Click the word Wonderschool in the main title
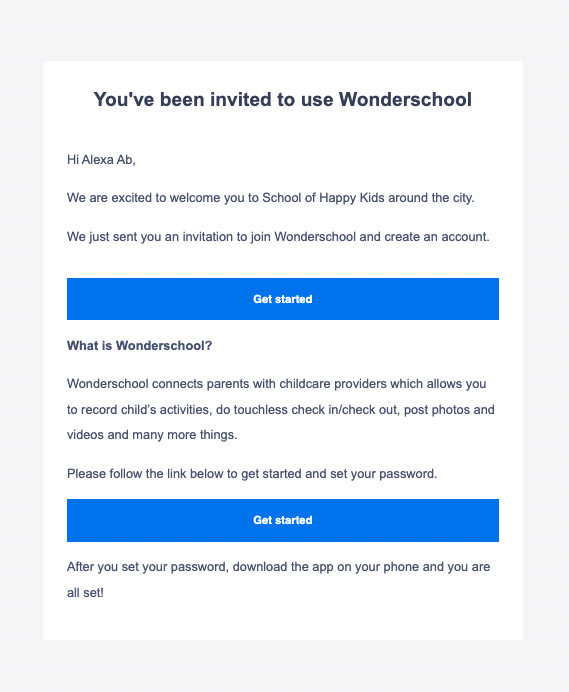The width and height of the screenshot is (569, 692). pyautogui.click(x=405, y=99)
